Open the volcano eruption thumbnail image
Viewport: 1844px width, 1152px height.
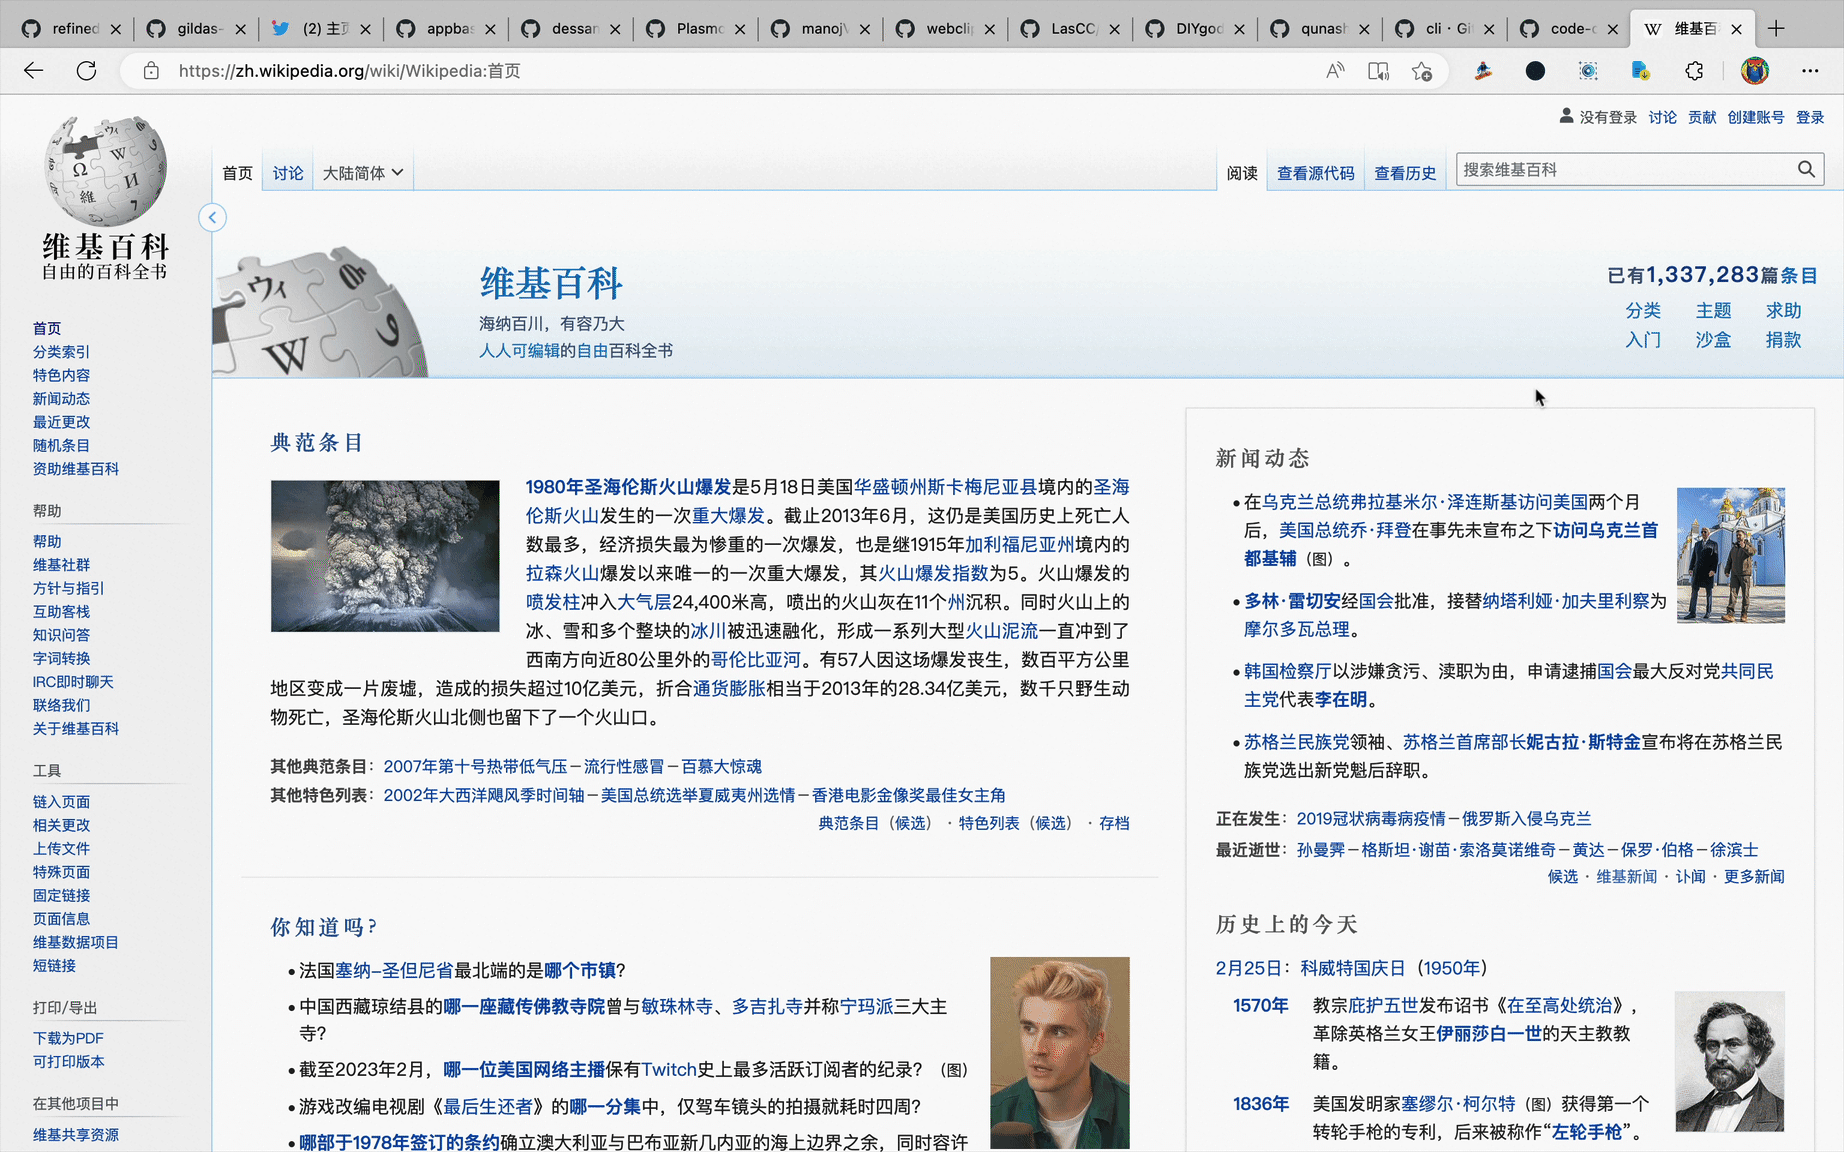pos(385,556)
